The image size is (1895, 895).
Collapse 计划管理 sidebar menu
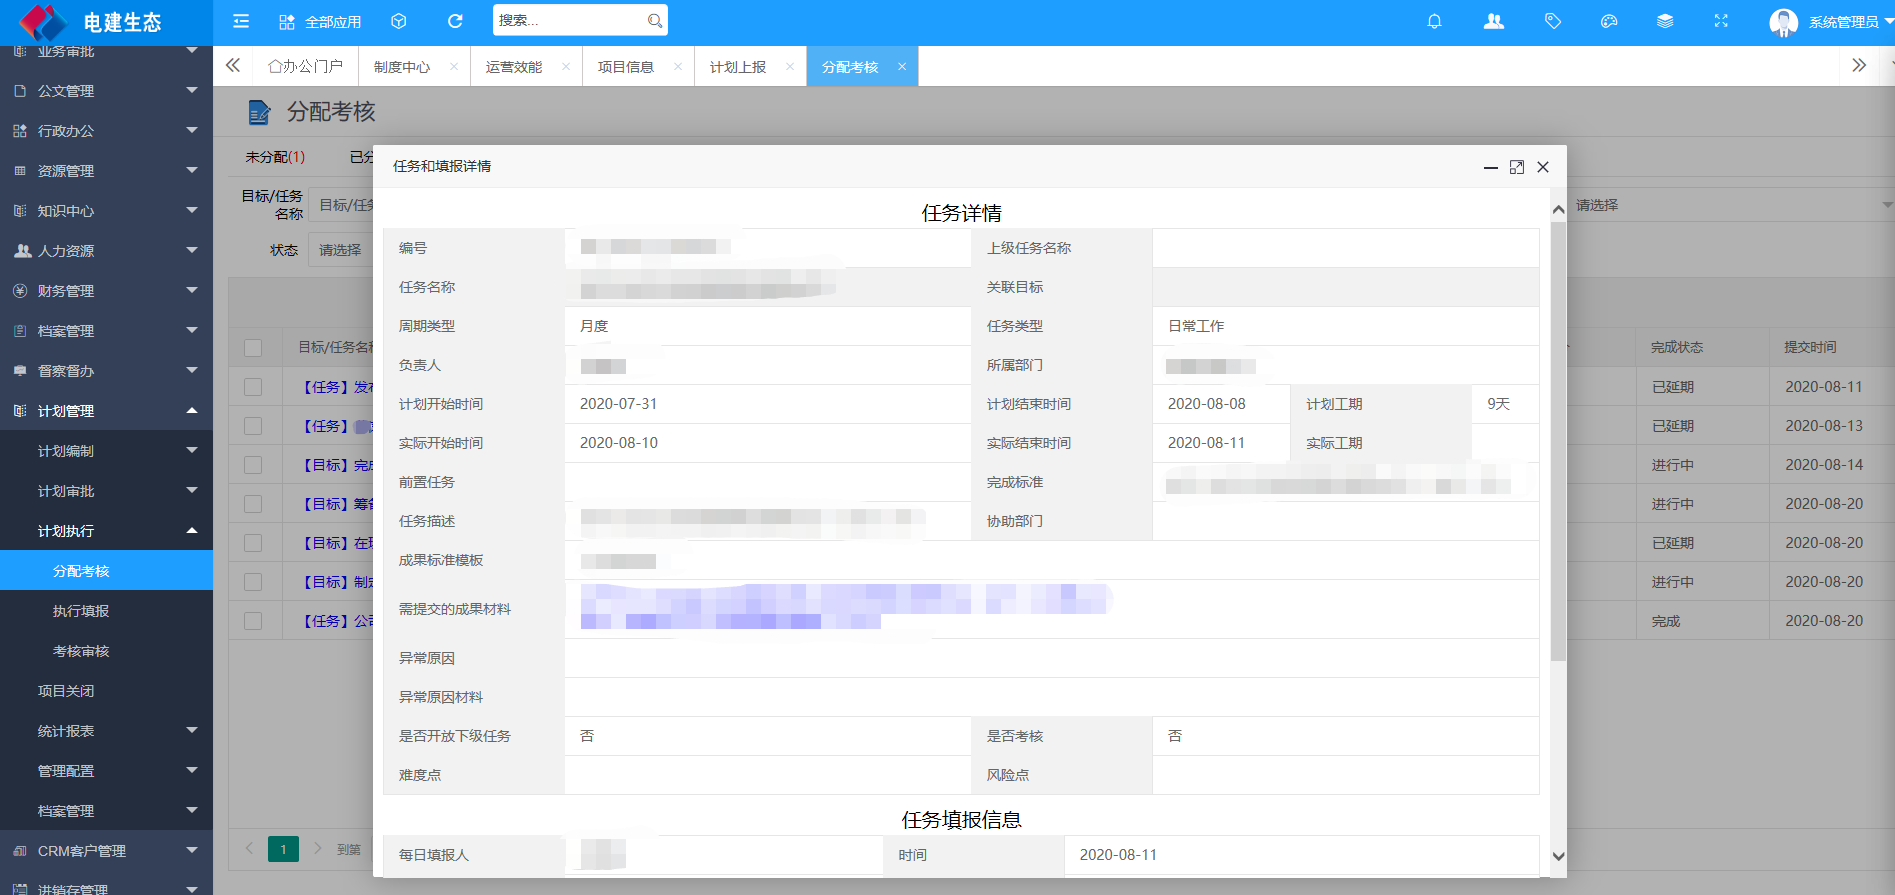tap(106, 411)
